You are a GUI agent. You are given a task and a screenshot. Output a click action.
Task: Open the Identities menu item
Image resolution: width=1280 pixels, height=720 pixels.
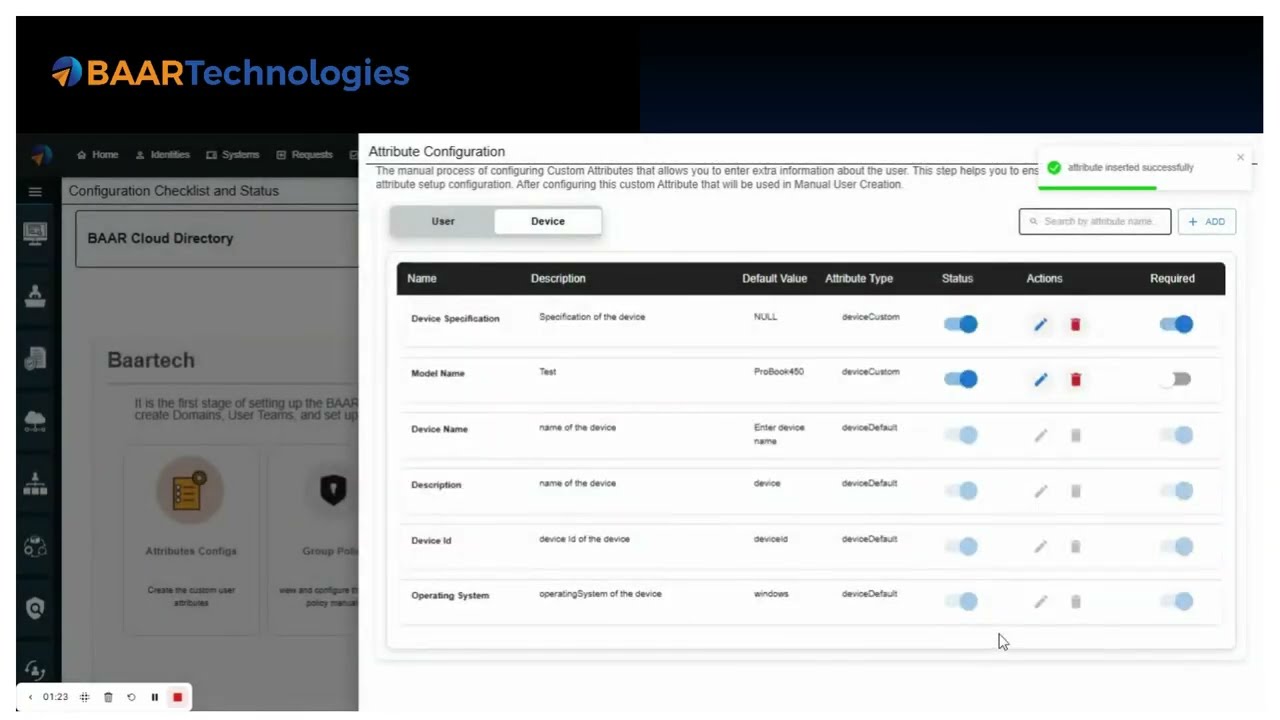(x=163, y=155)
